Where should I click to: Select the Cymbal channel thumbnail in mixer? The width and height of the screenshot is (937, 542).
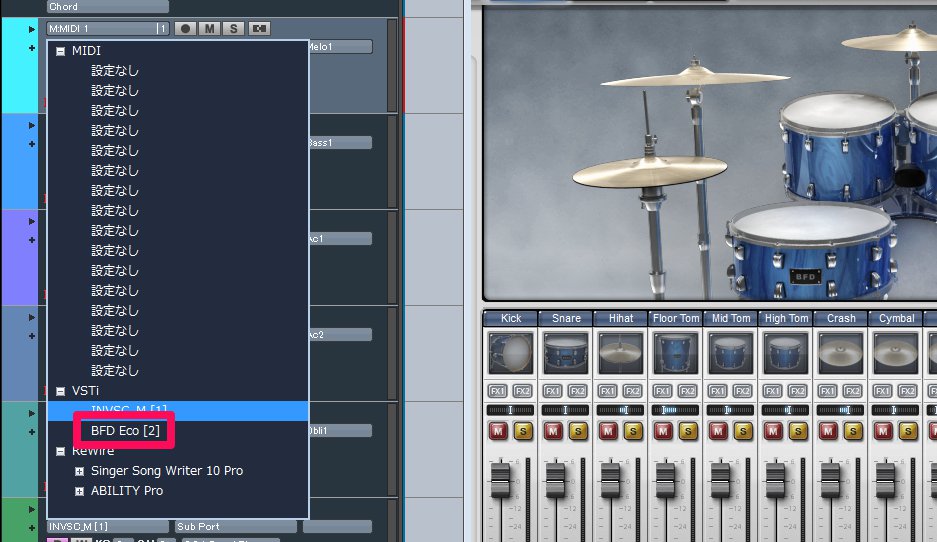pyautogui.click(x=895, y=353)
